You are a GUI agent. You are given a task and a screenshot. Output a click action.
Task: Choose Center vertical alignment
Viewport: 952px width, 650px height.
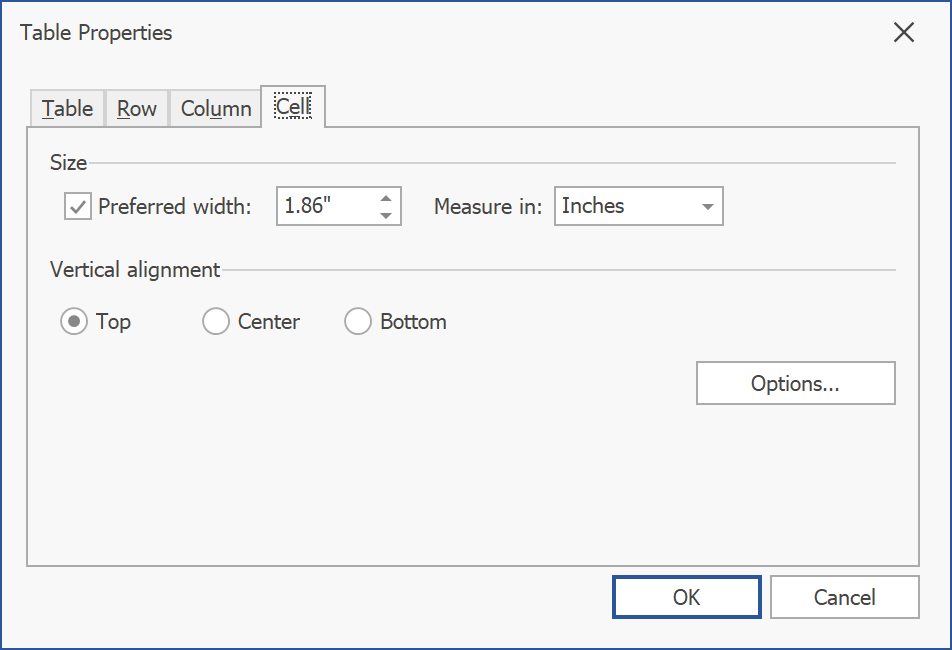[216, 322]
